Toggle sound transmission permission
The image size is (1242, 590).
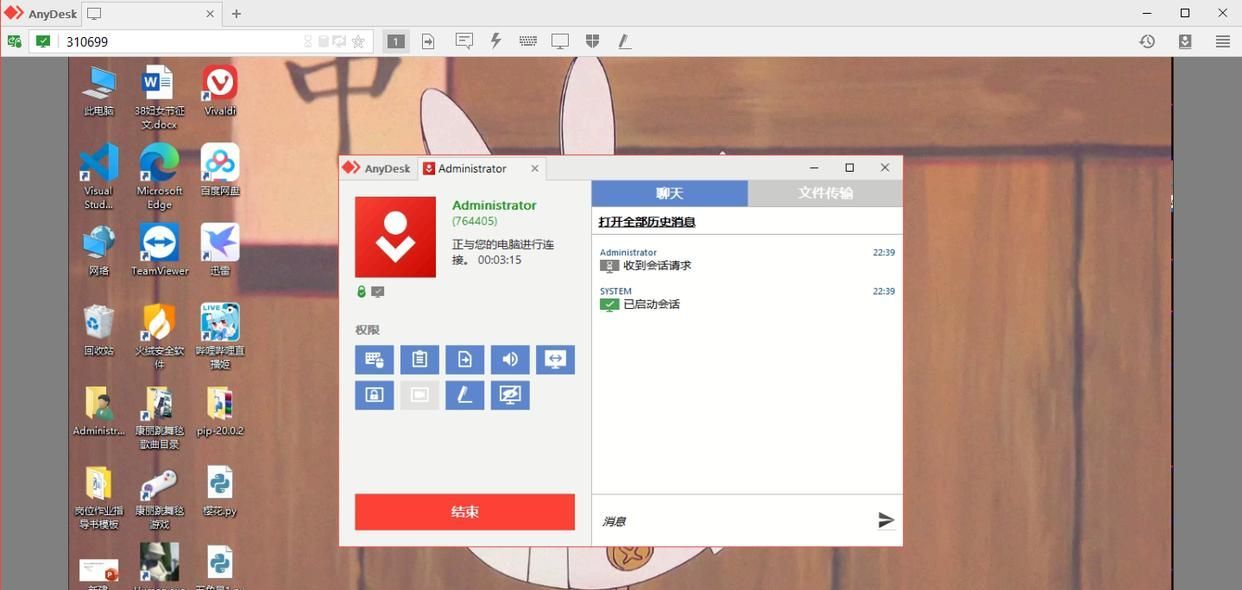510,360
